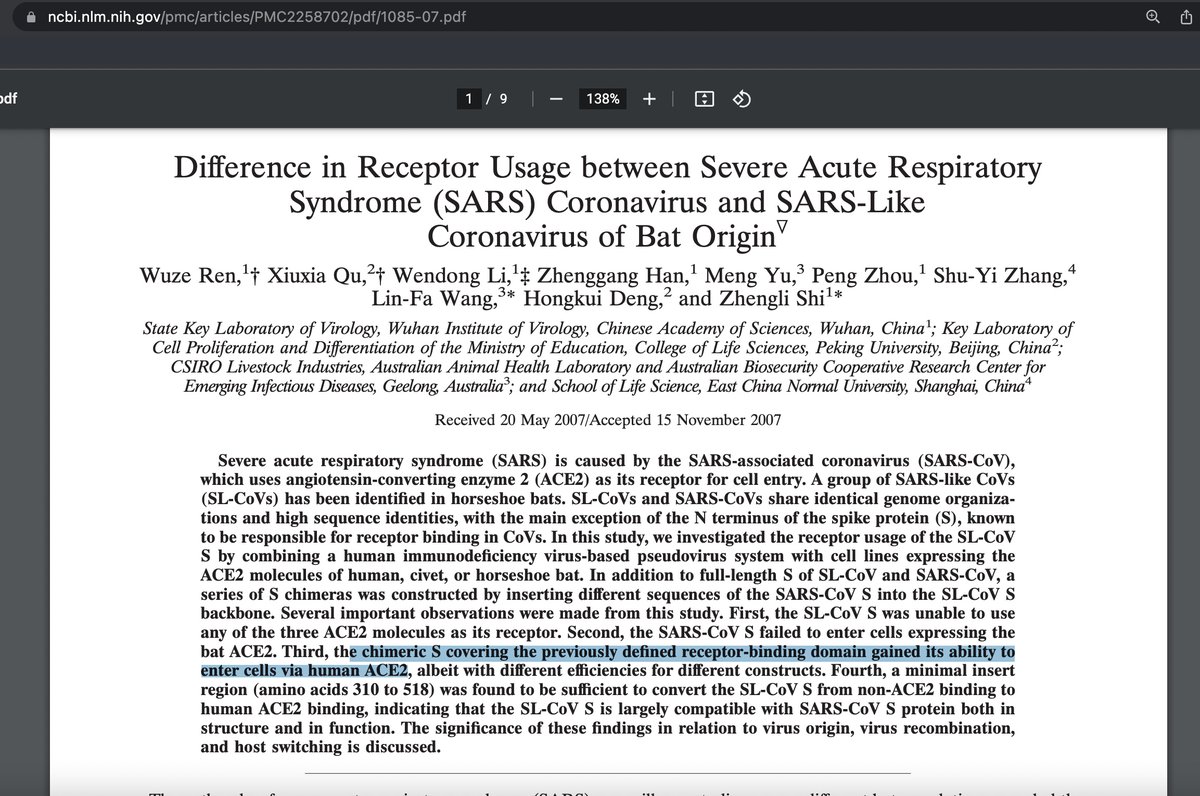Viewport: 1200px width, 796px height.
Task: Click the fit to page icon
Action: (x=704, y=99)
